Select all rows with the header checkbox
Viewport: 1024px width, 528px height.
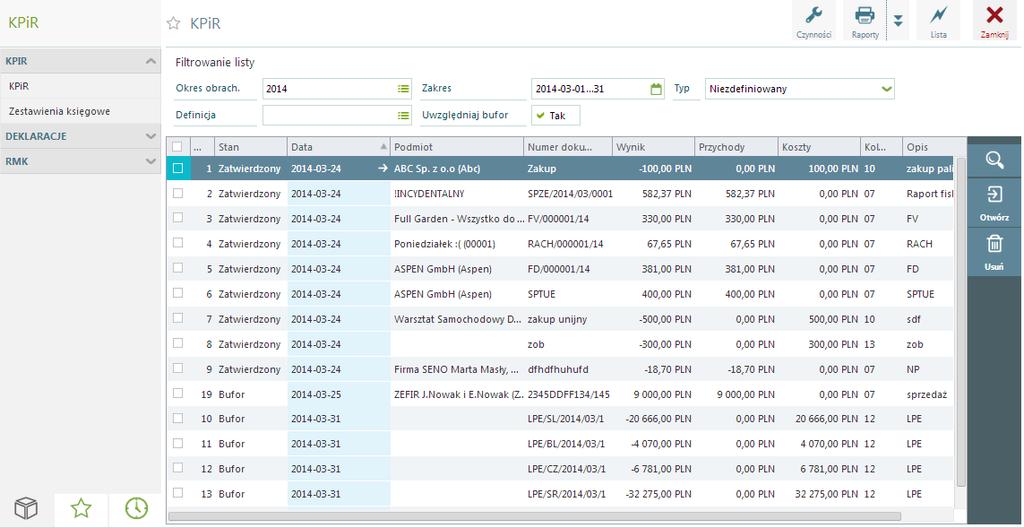(x=178, y=147)
